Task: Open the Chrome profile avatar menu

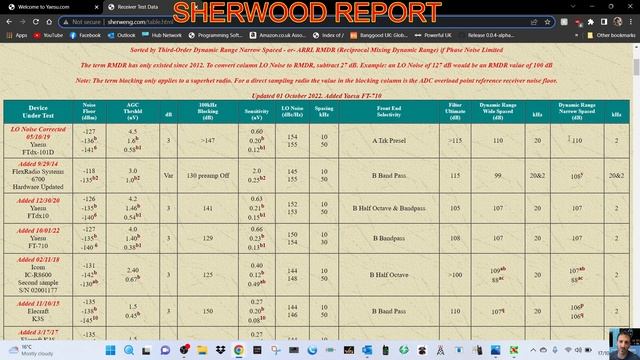Action: 618,22
